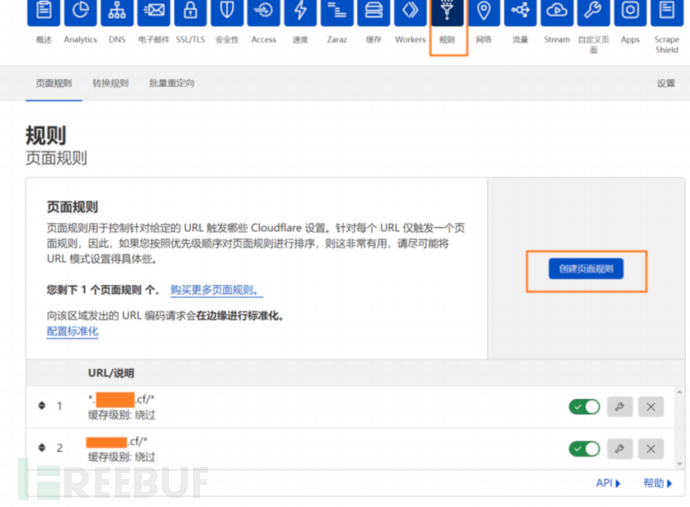
Task: Switch to the 批量重定向 tab
Action: tap(172, 83)
